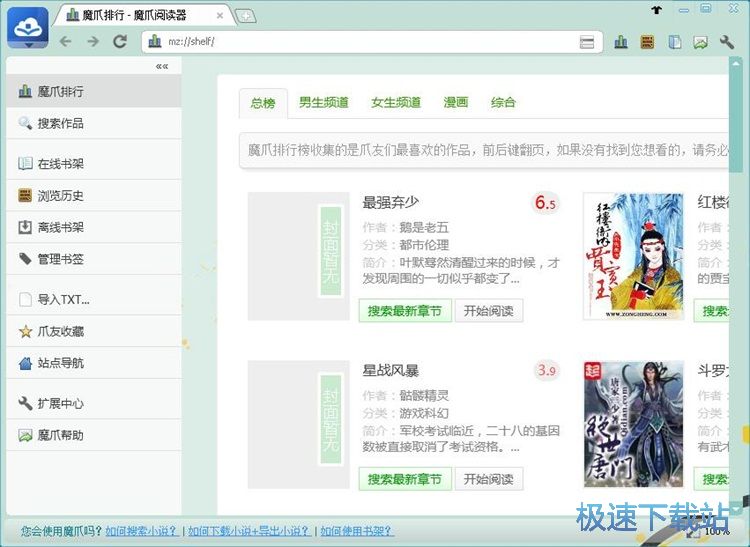Go back with the left arrow icon

(66, 42)
